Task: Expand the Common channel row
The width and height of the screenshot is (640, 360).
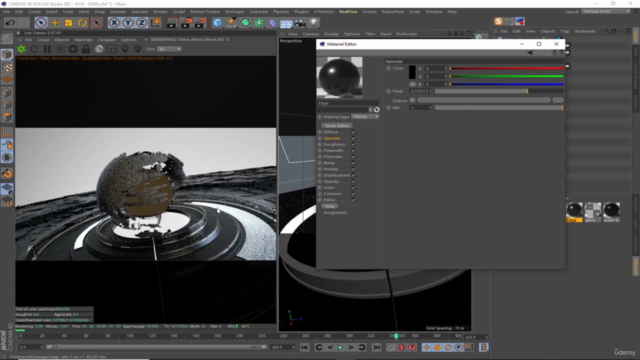Action: (x=320, y=193)
